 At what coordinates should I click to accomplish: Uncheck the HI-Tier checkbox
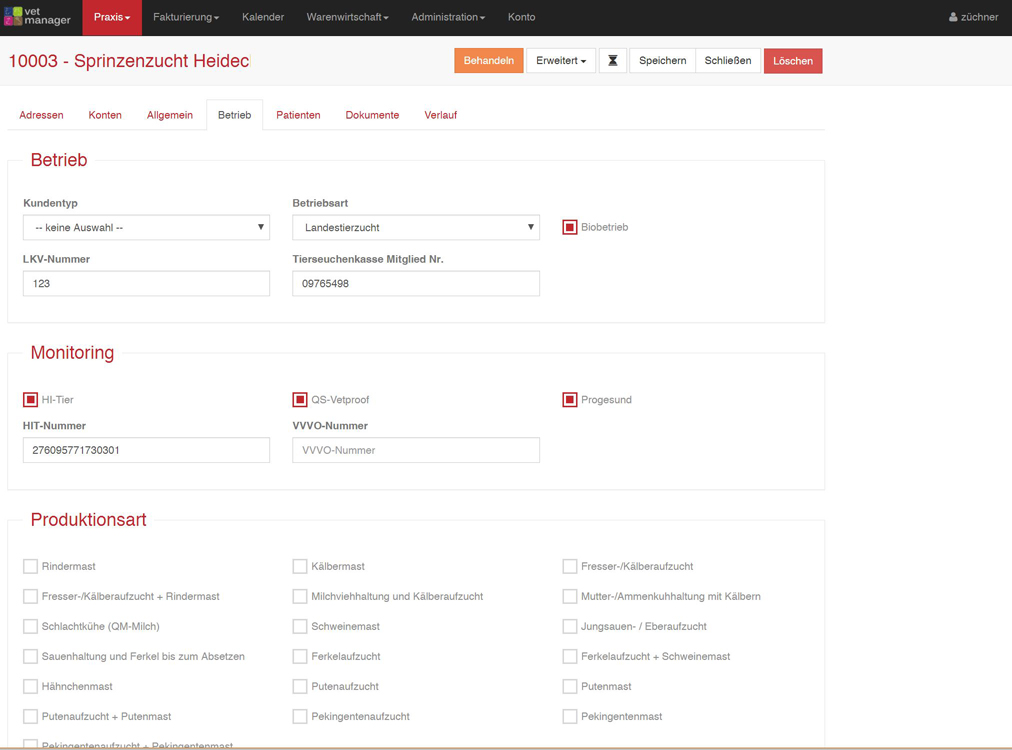point(31,400)
